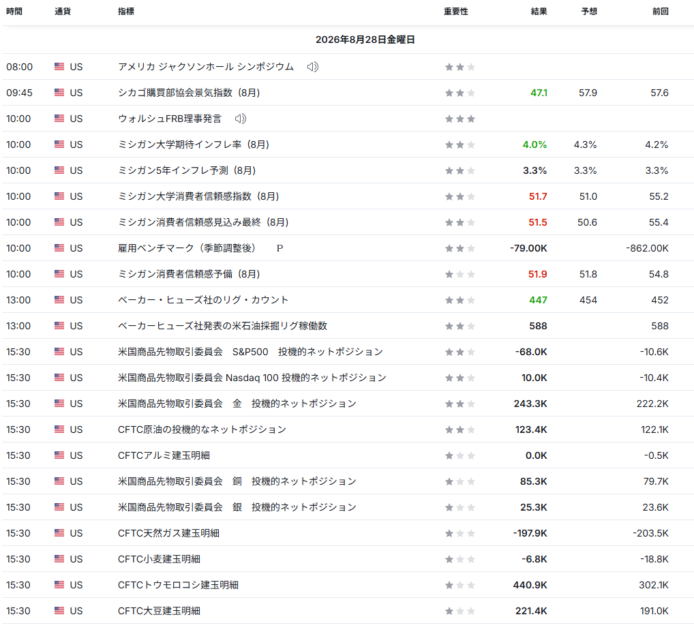Open 金 投機的ネットポジション event
Screen dimensions: 694x632
[237, 404]
